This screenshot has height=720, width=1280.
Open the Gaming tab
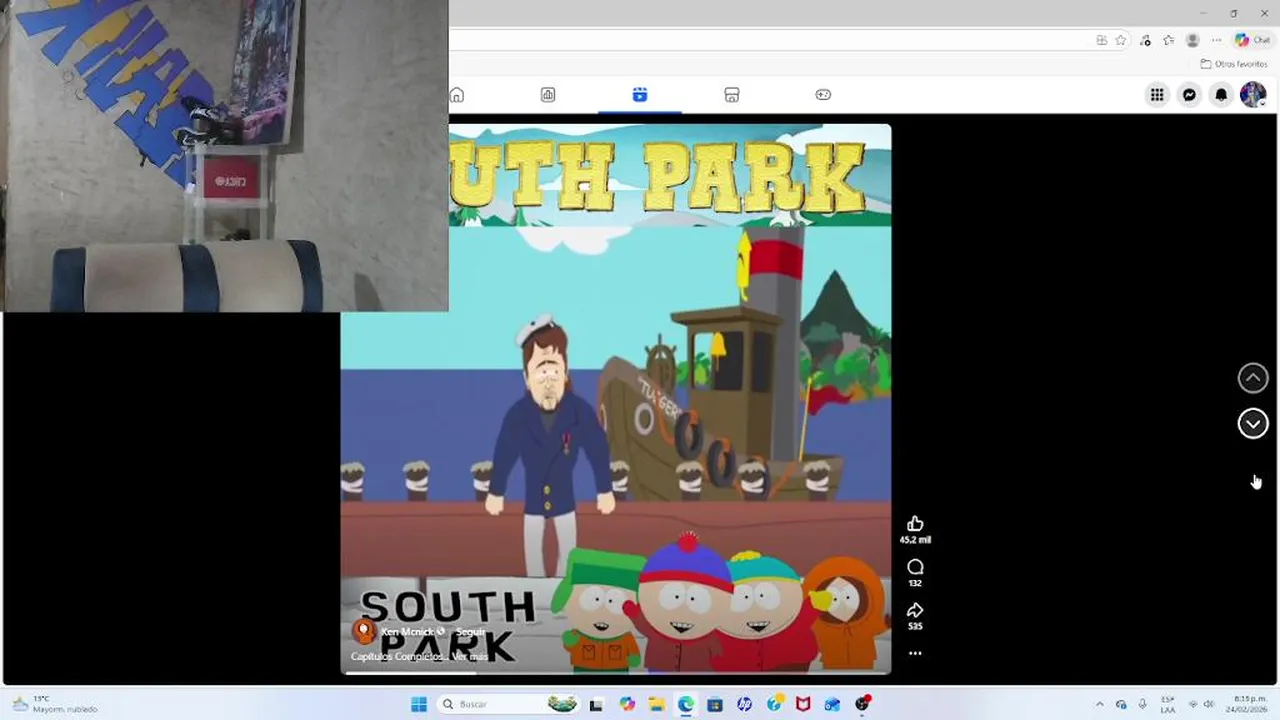823,95
